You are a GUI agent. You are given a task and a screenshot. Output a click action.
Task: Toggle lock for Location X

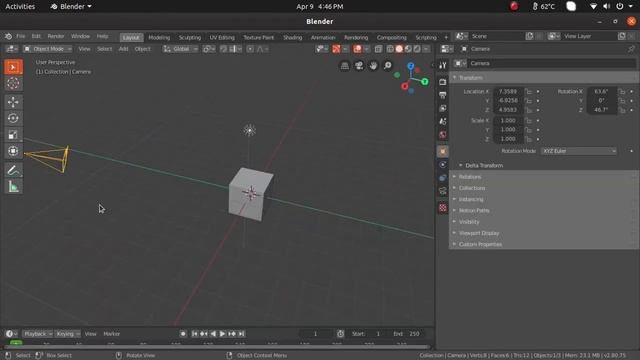point(529,91)
